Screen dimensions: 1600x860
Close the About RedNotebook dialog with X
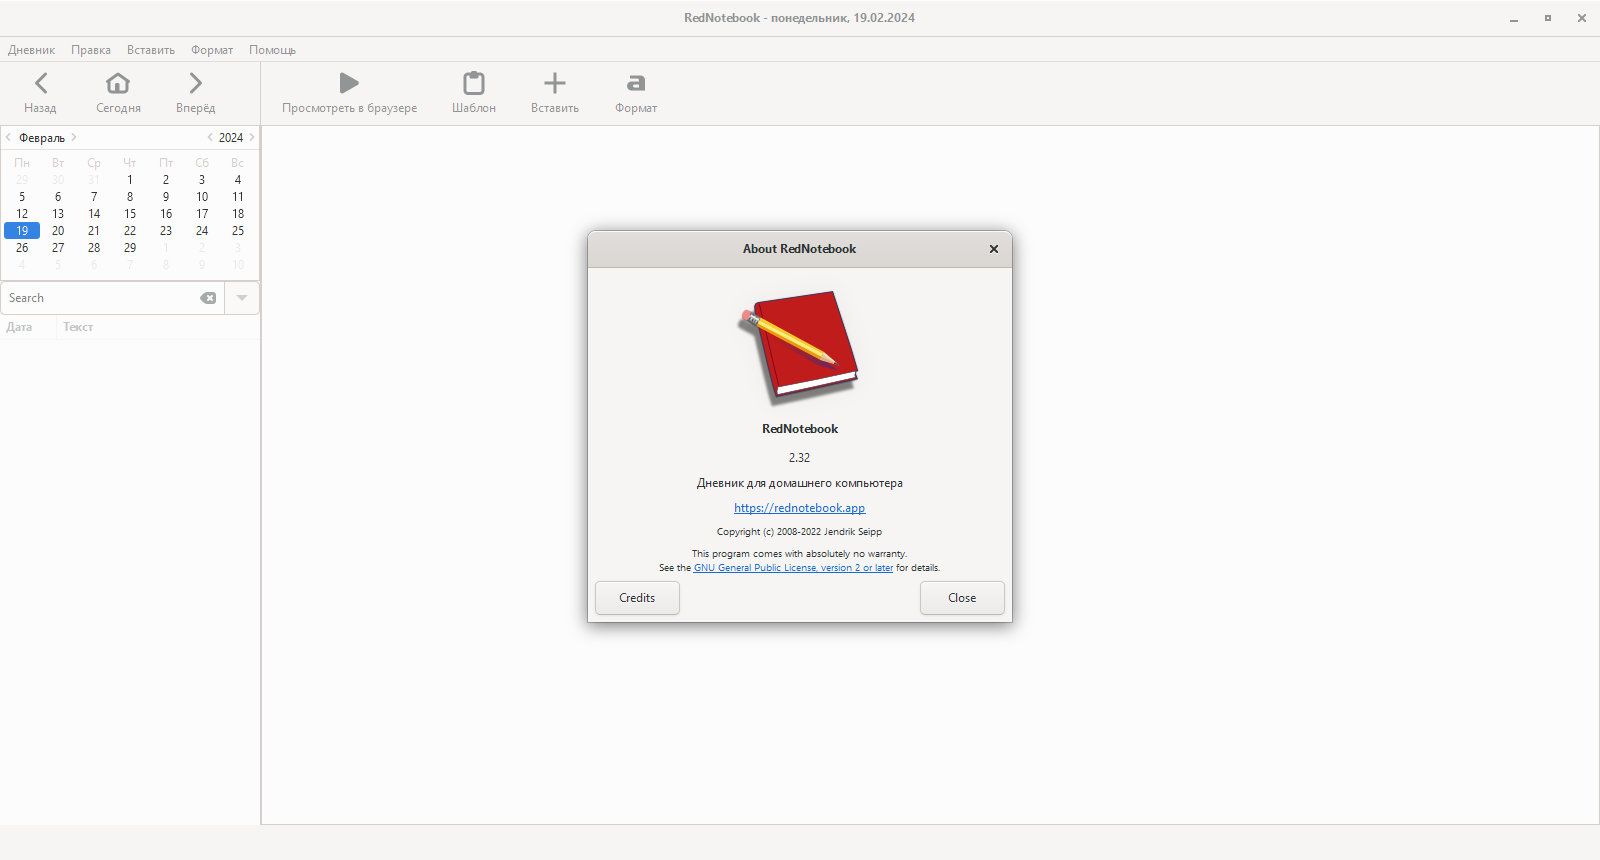(994, 249)
